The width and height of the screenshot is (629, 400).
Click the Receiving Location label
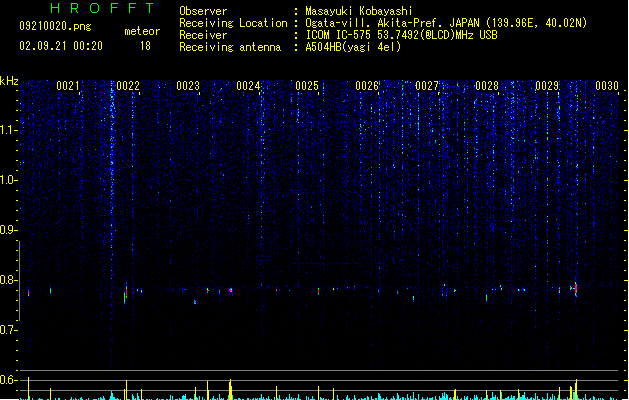(233, 23)
